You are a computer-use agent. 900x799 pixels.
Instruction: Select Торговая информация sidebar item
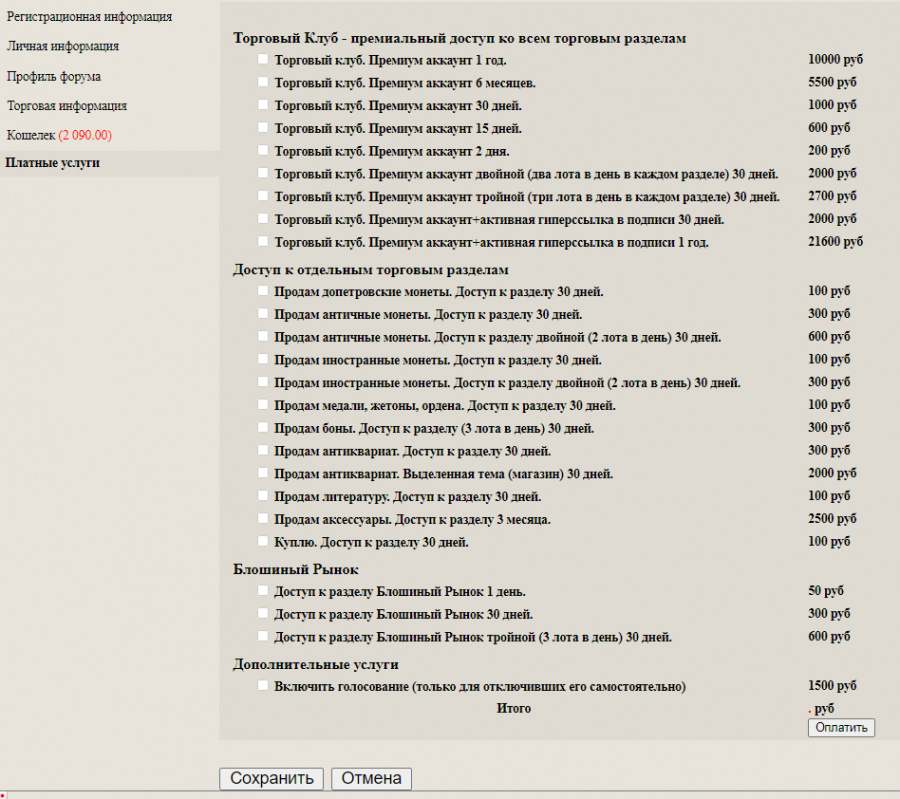tap(67, 106)
